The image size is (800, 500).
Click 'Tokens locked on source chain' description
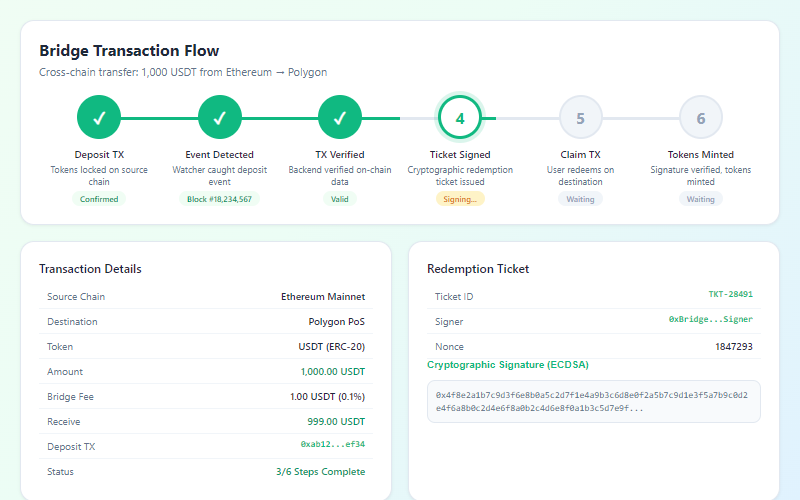(x=99, y=176)
